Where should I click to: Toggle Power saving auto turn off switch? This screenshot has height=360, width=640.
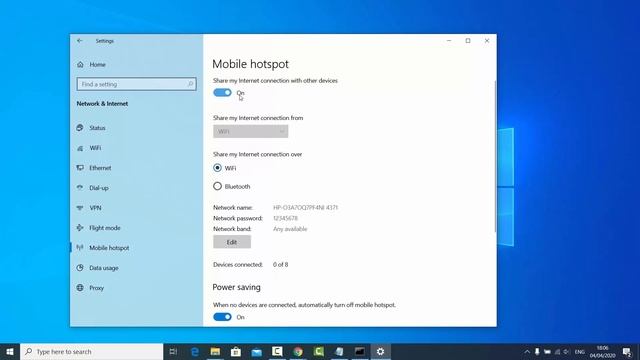click(x=222, y=317)
